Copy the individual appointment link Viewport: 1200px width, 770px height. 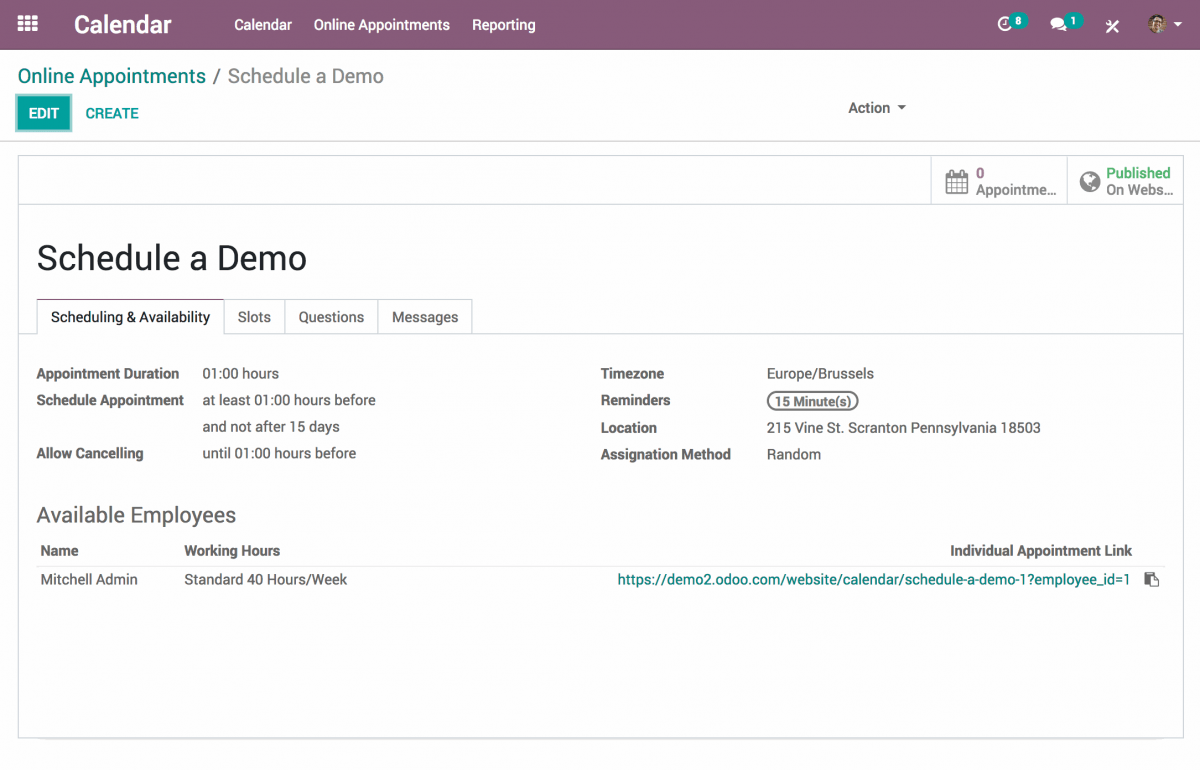[1151, 579]
